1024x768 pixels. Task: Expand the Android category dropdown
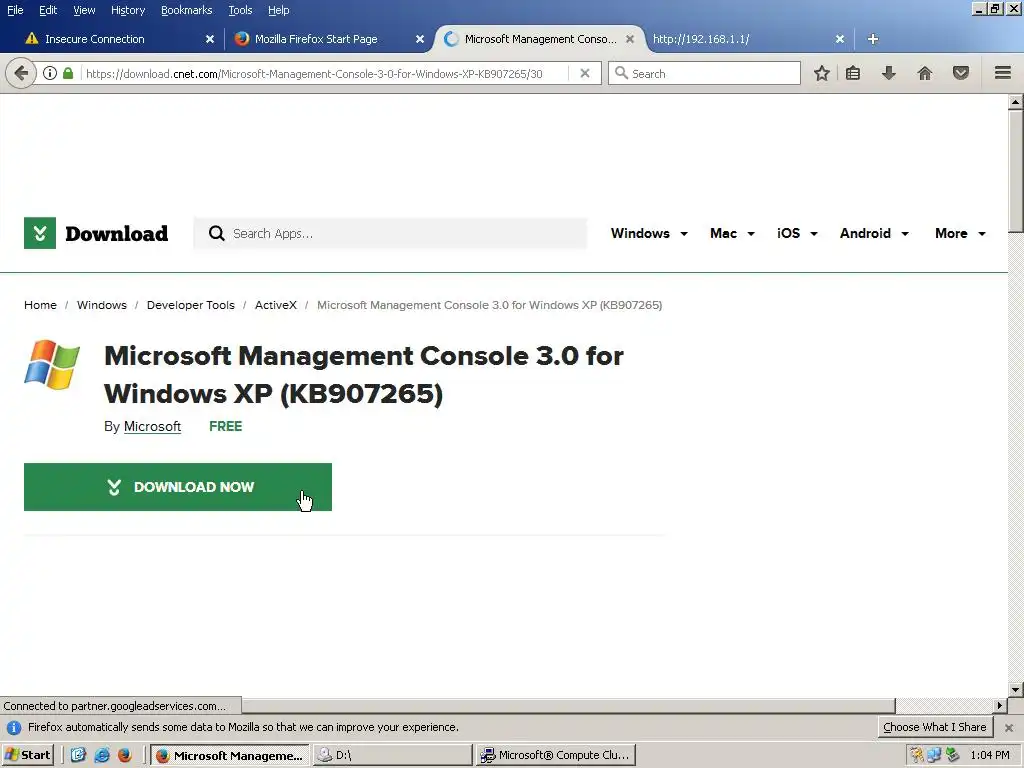pos(874,233)
